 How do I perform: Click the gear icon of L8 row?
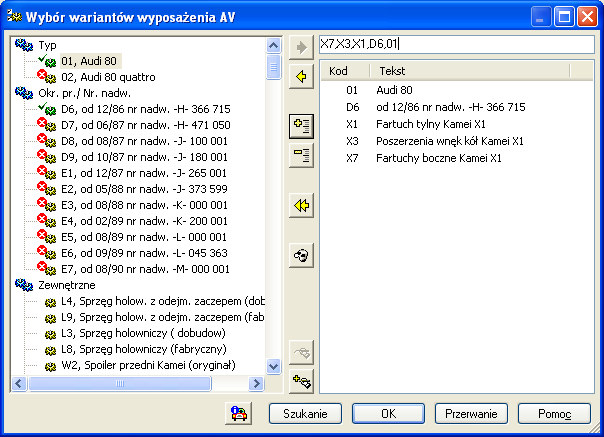(x=50, y=350)
